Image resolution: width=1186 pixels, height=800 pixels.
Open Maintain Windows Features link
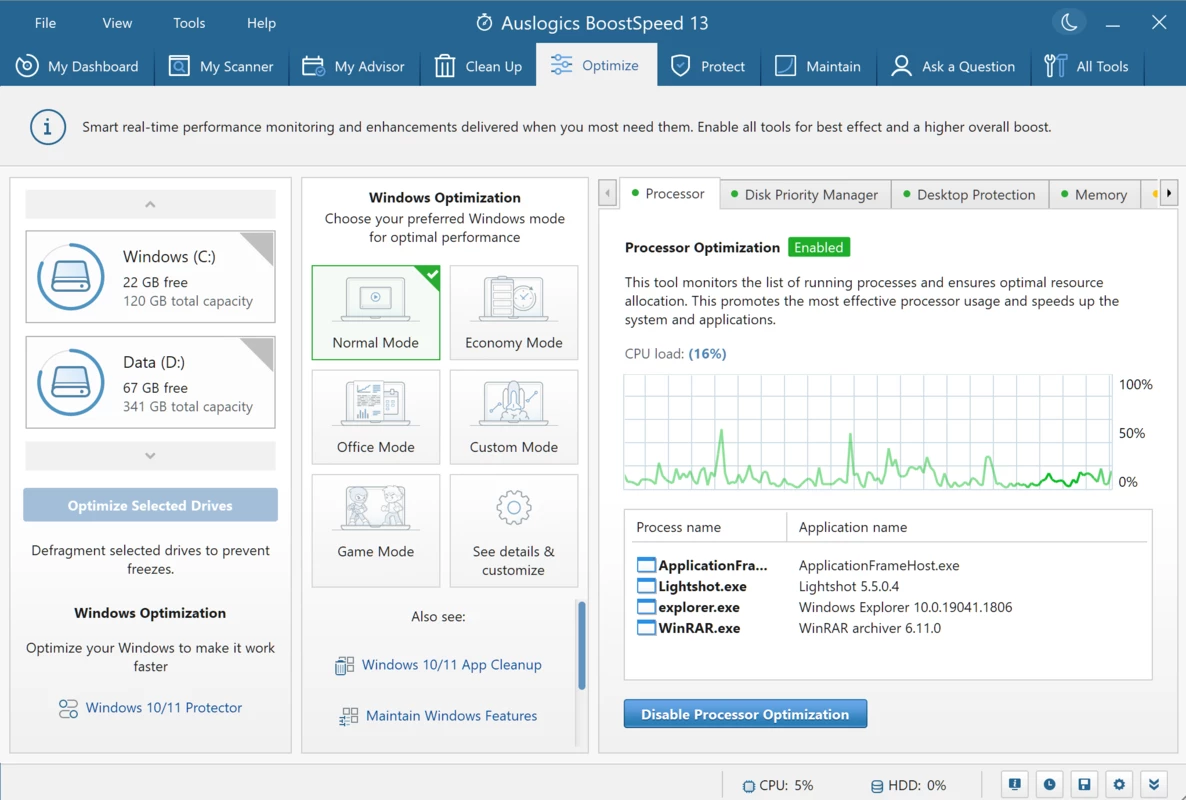pos(452,715)
